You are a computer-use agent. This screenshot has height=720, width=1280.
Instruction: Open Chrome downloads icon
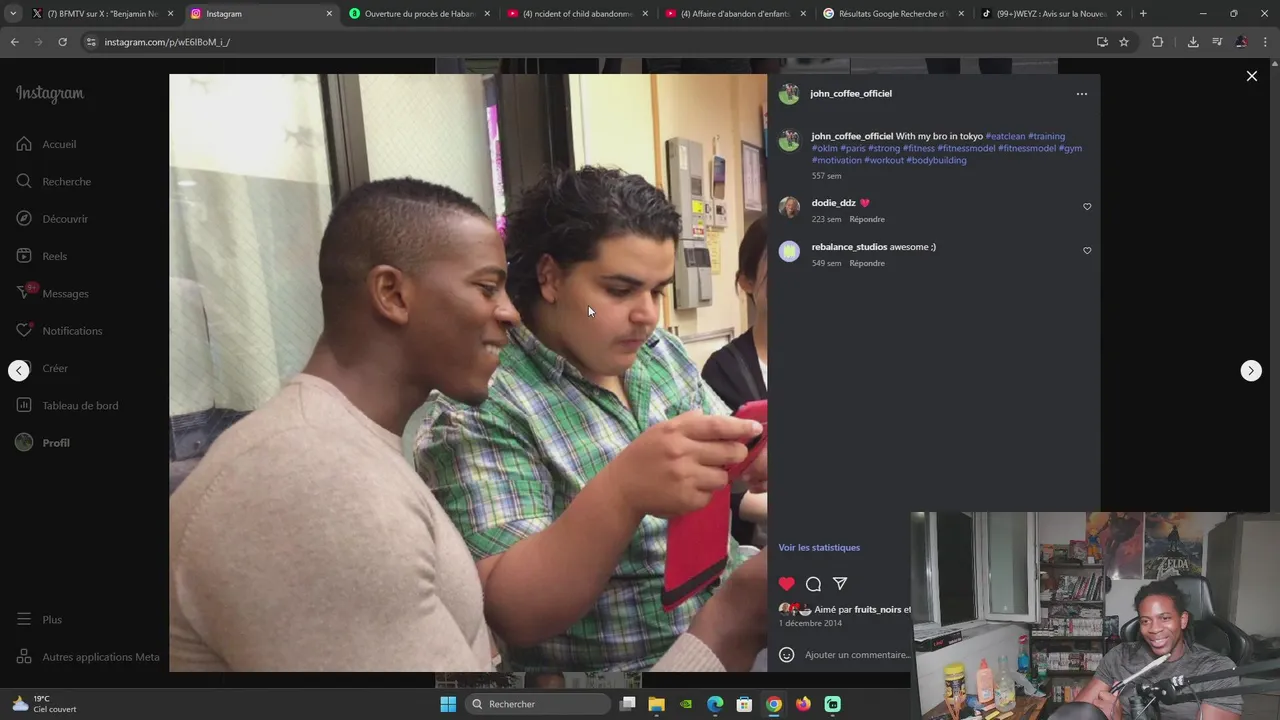(x=1193, y=42)
